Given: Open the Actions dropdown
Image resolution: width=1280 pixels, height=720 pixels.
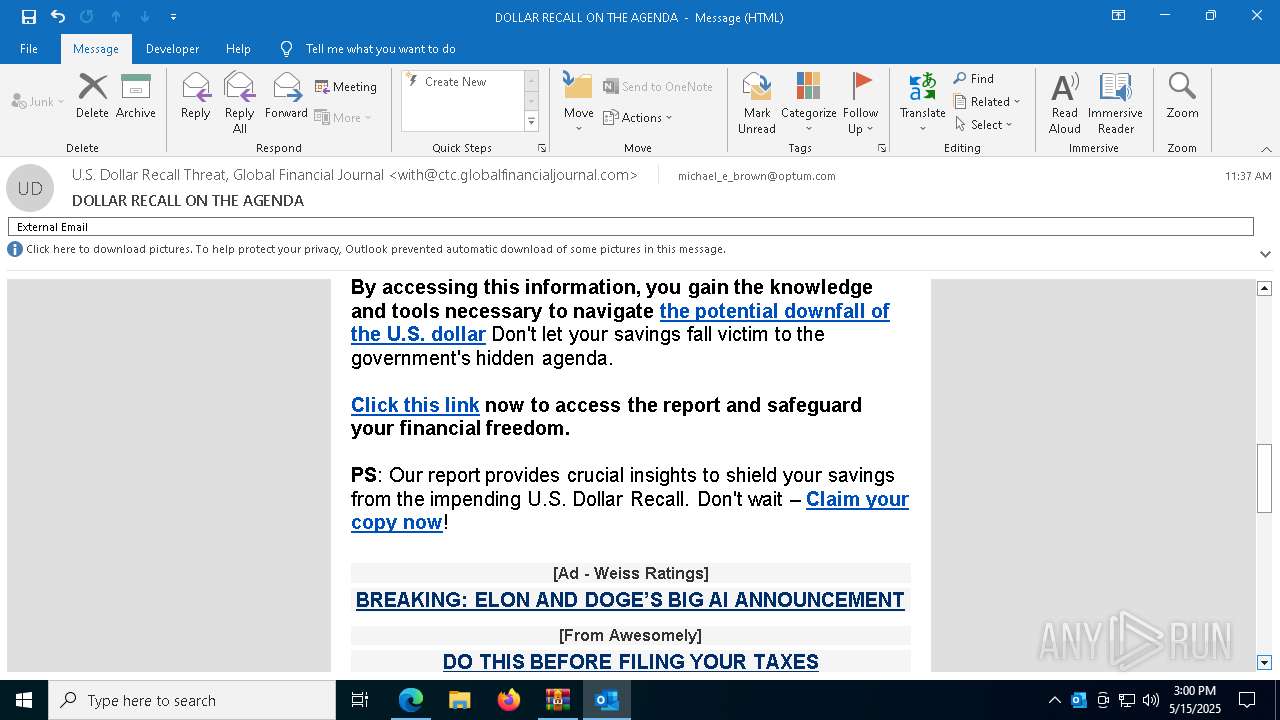Looking at the screenshot, I should coord(638,117).
